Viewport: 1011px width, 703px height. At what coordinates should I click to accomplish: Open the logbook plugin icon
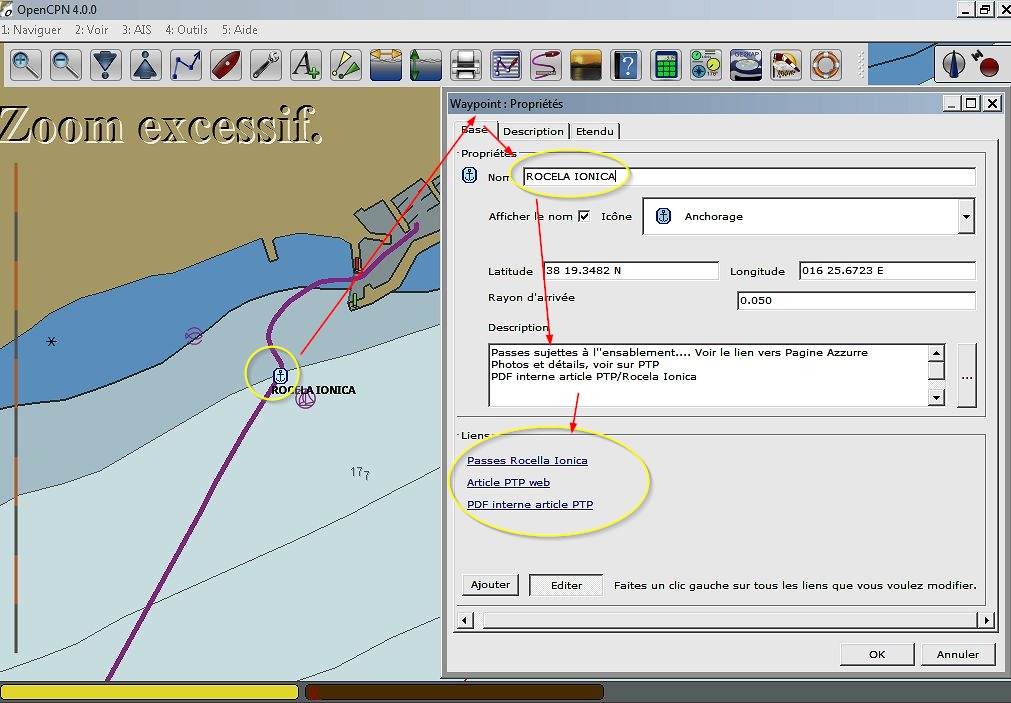point(785,65)
